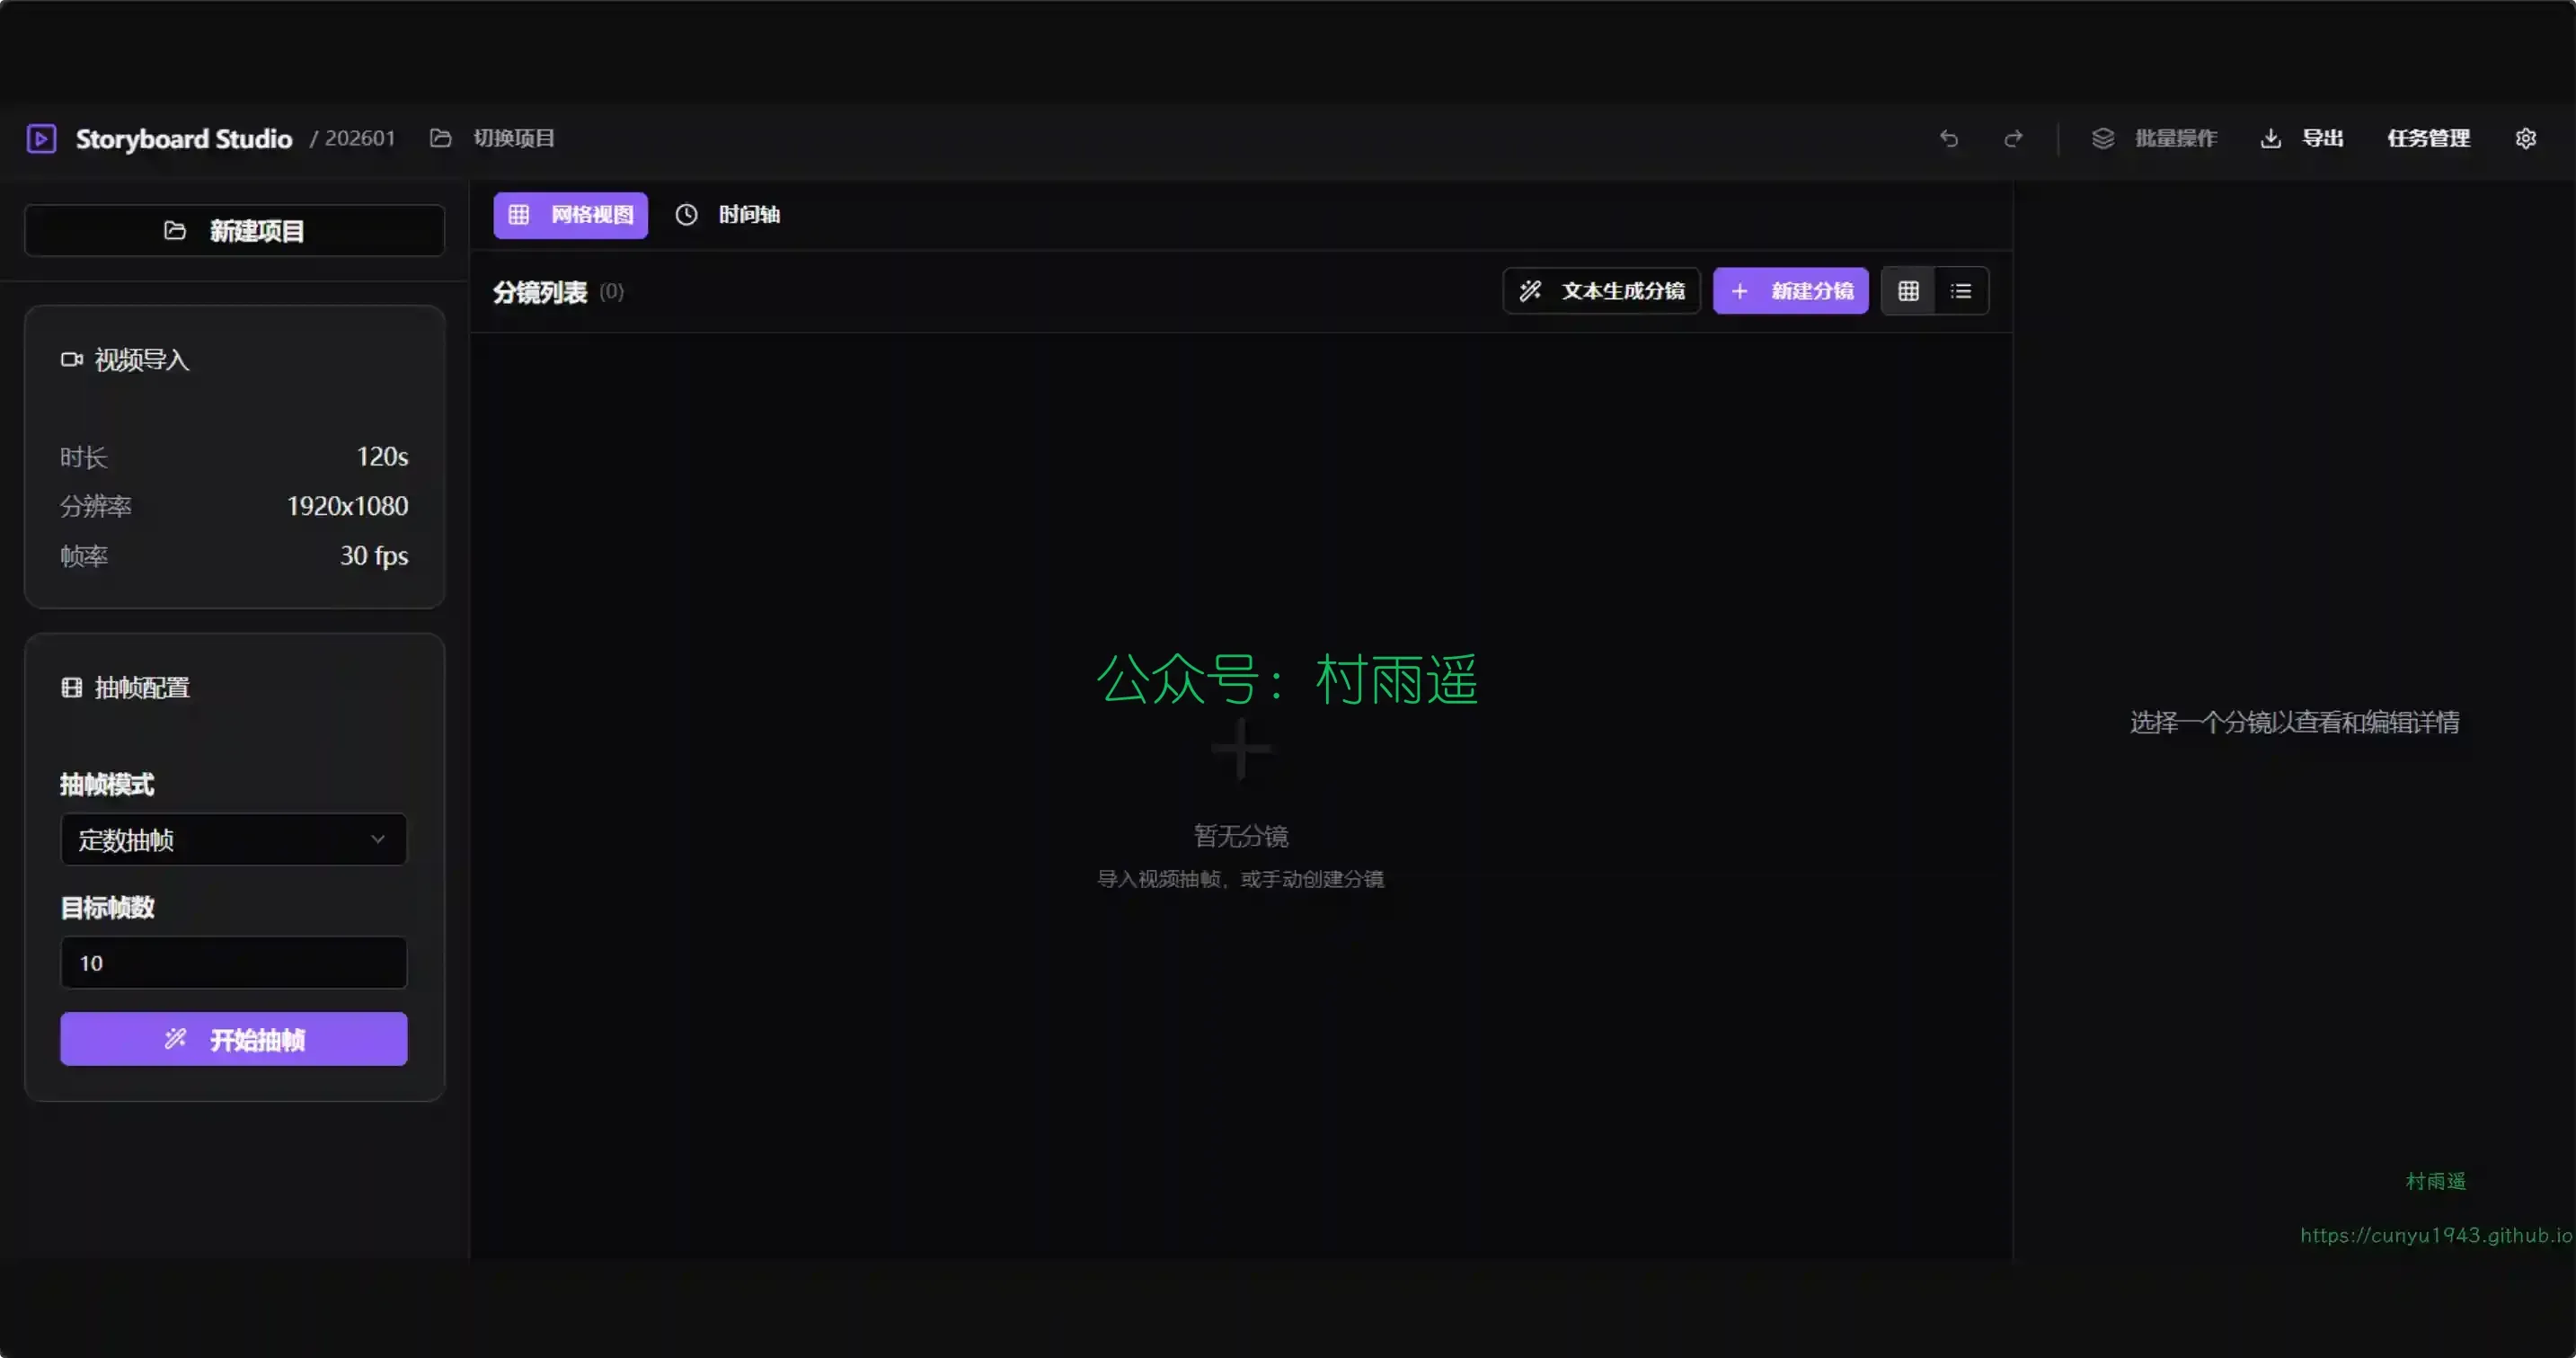Click the export download icon
Screen dimensions: 2576x1358
(2270, 138)
